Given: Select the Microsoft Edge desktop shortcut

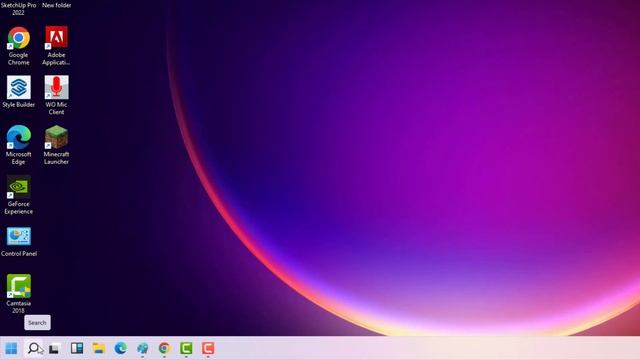Looking at the screenshot, I should [x=18, y=145].
